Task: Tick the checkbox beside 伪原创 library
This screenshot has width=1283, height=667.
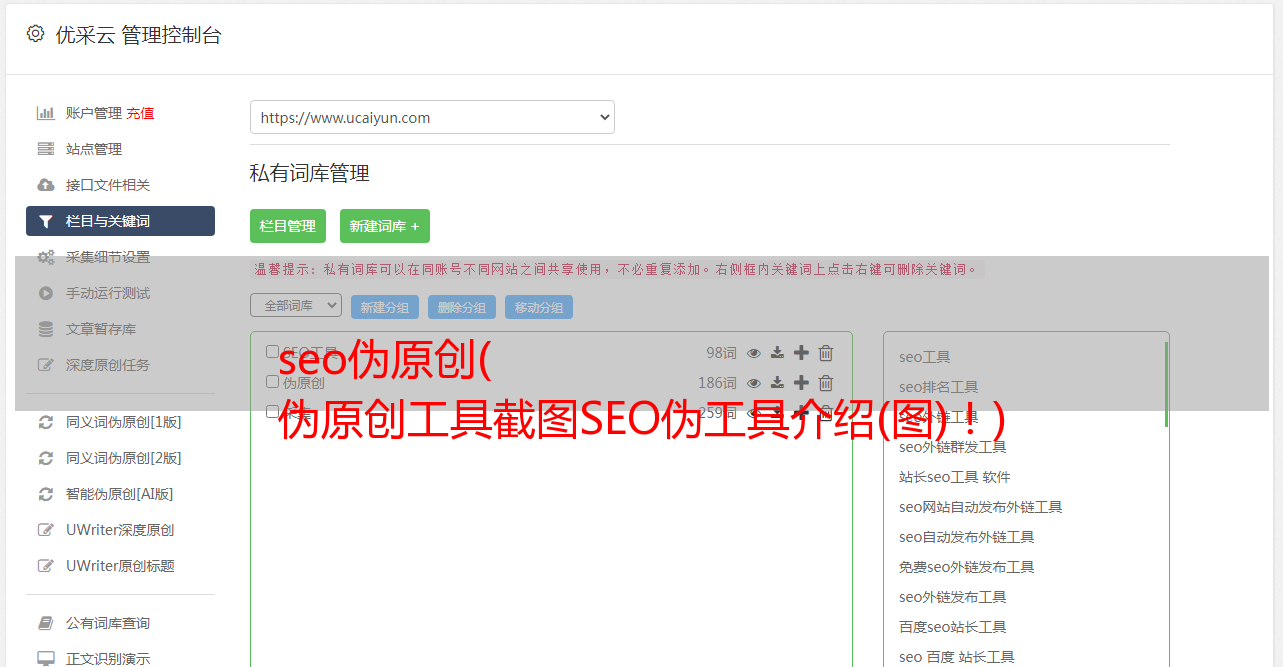Action: click(x=272, y=382)
